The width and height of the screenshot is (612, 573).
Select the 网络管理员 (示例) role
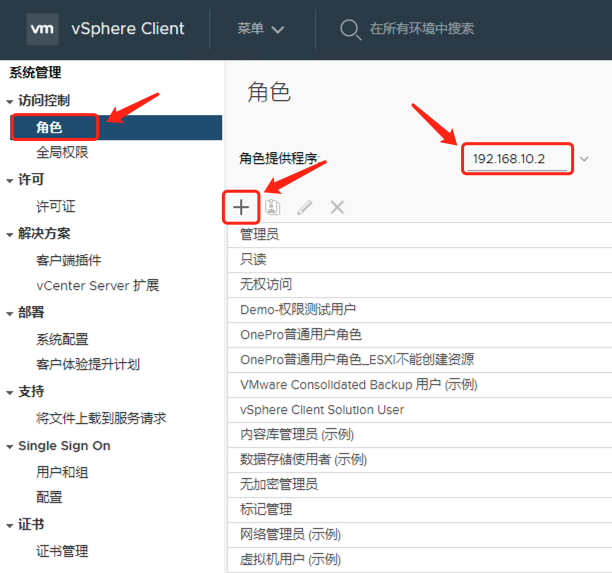point(420,535)
